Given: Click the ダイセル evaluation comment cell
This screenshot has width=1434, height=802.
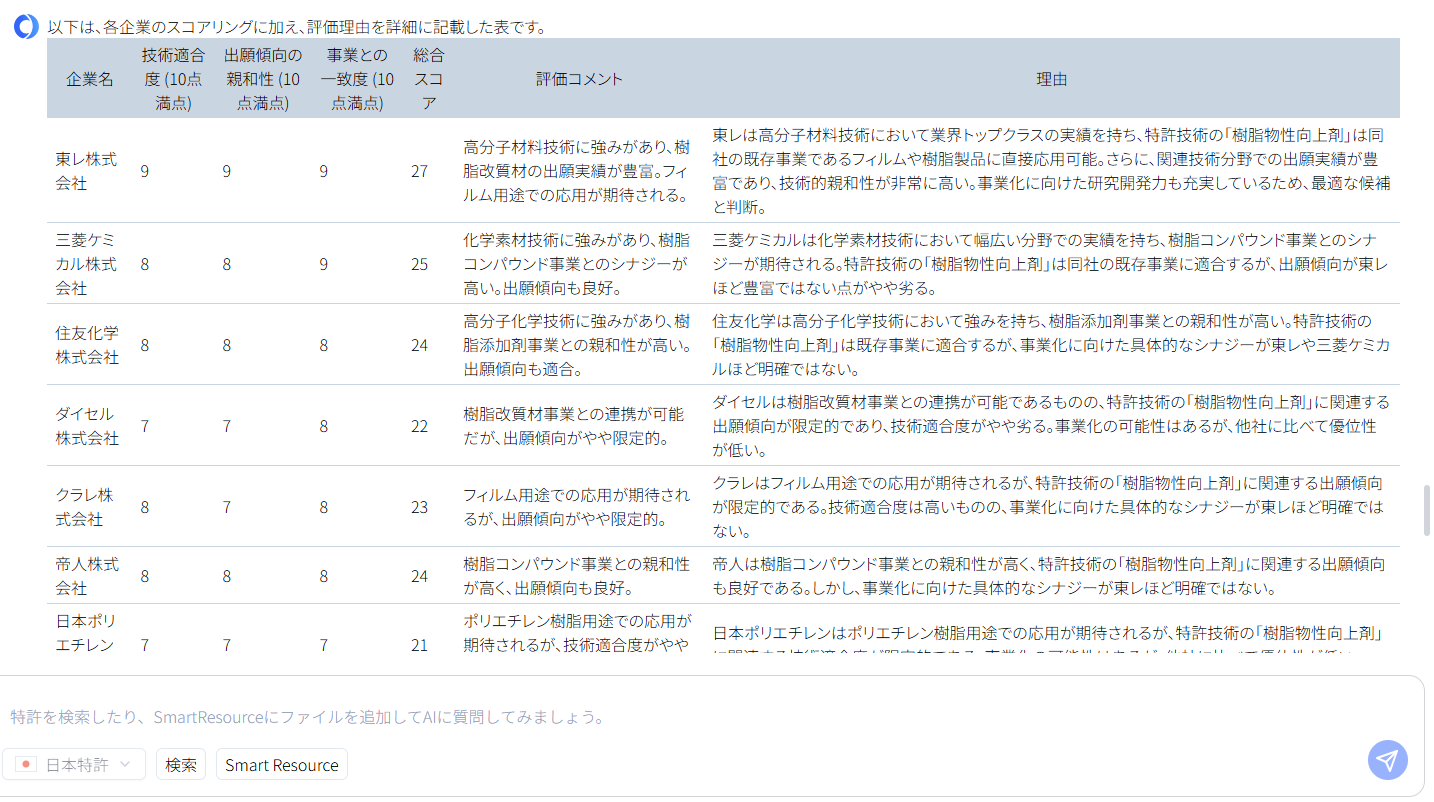Looking at the screenshot, I should point(579,426).
